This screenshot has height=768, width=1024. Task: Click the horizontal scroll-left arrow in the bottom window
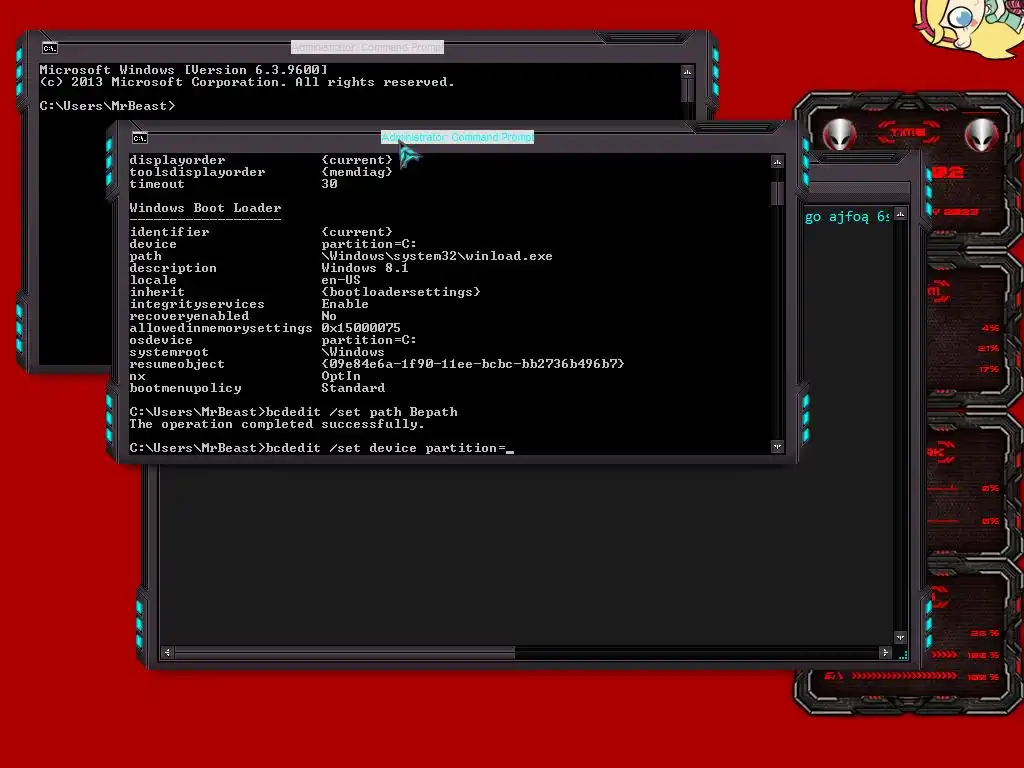pyautogui.click(x=167, y=652)
